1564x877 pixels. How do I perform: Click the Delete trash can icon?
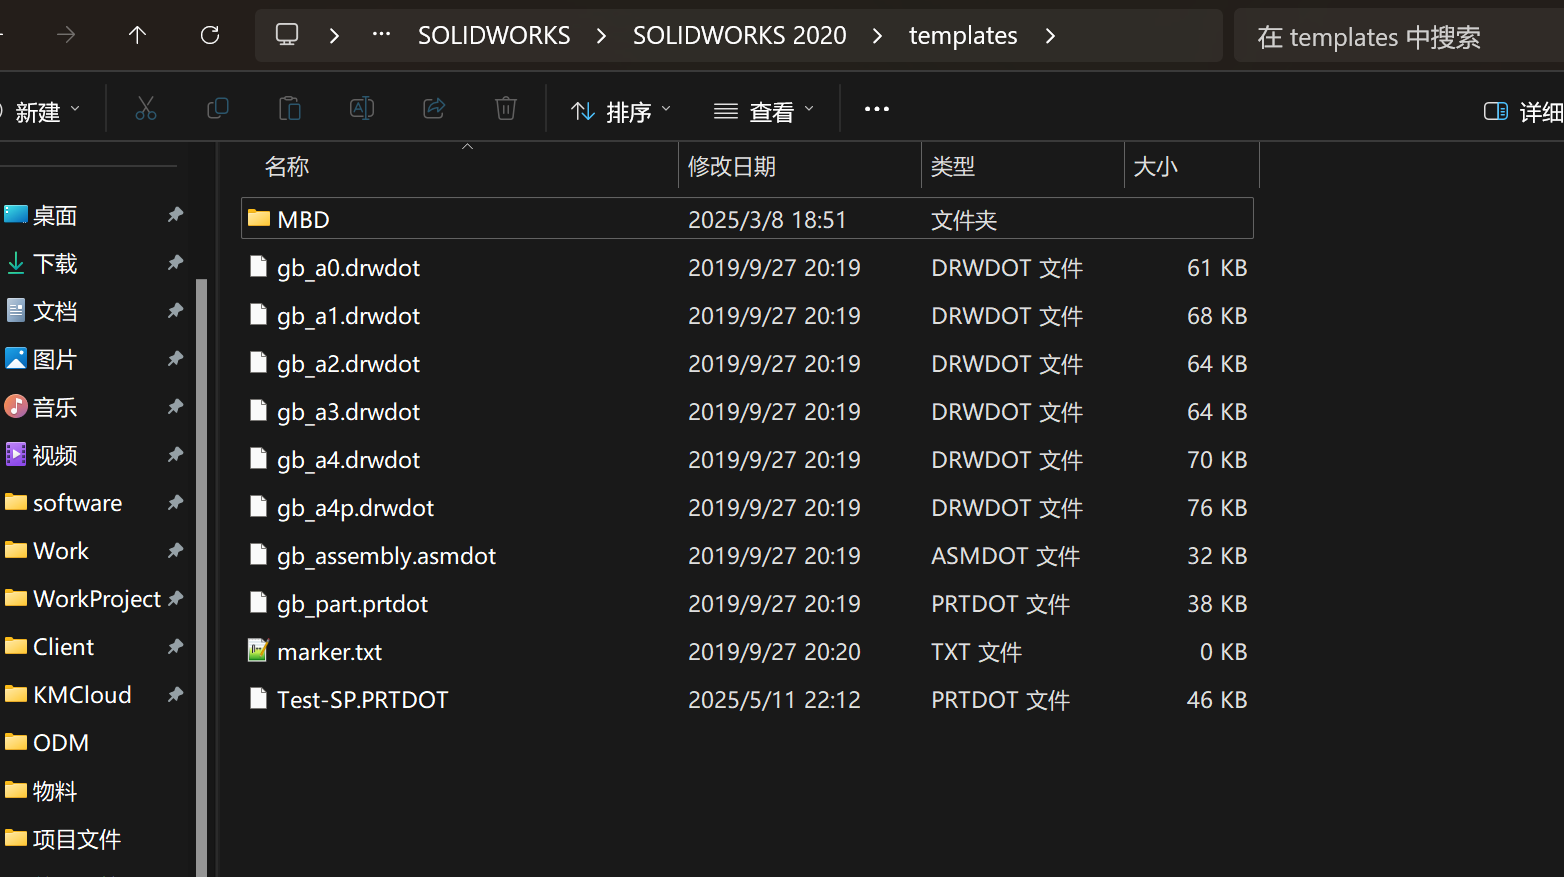click(x=506, y=109)
